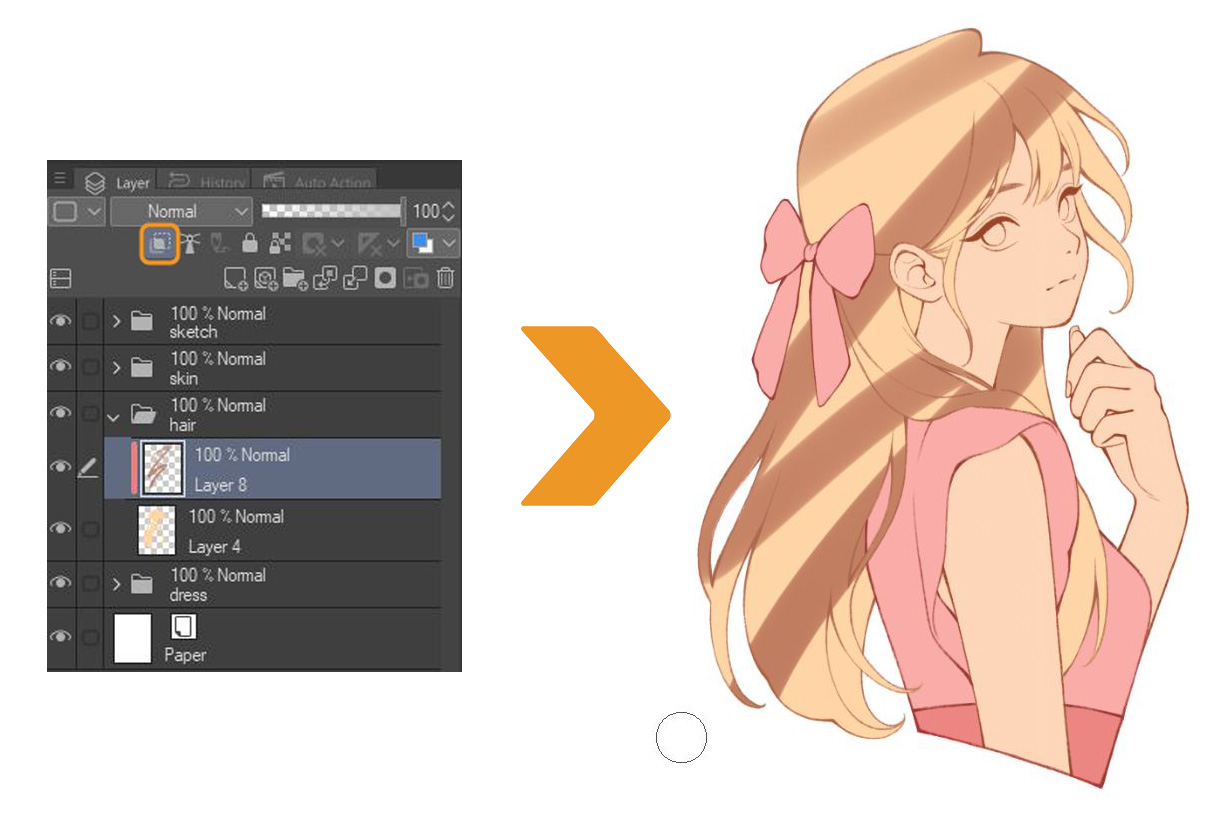This screenshot has width=1232, height=828.
Task: Create a layer mask with the mask icon
Action: [x=385, y=277]
